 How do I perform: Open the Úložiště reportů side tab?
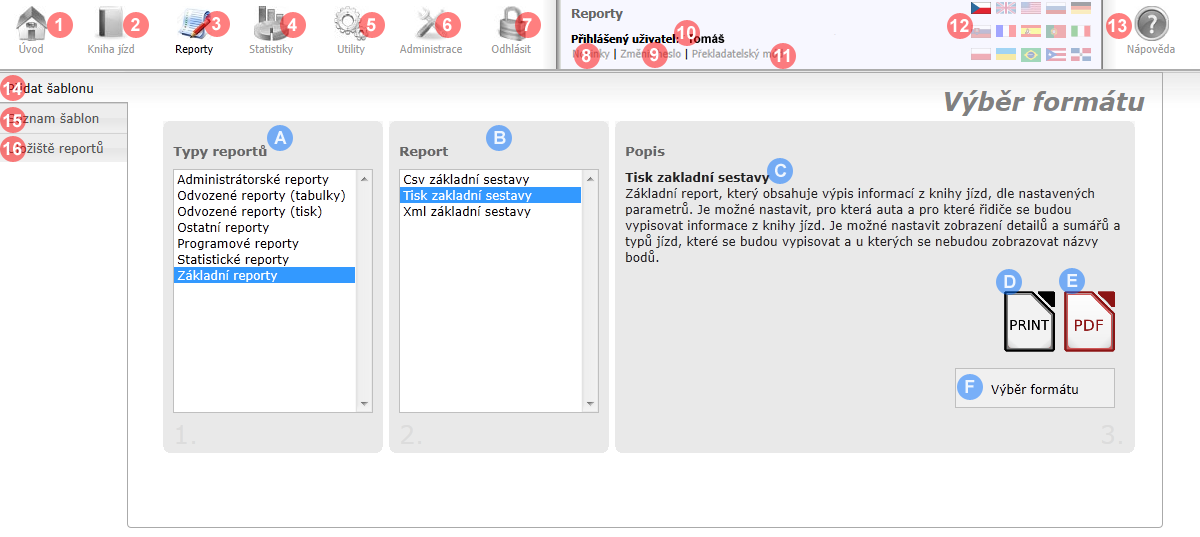(x=64, y=148)
